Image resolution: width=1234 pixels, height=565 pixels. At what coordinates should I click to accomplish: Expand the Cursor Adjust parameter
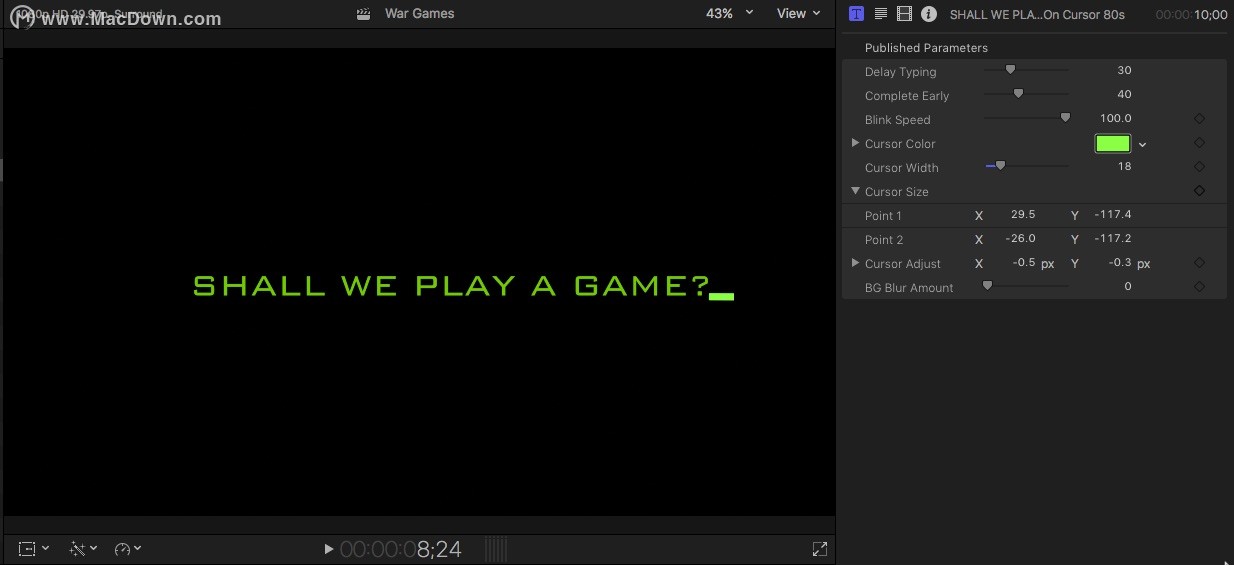pyautogui.click(x=855, y=263)
